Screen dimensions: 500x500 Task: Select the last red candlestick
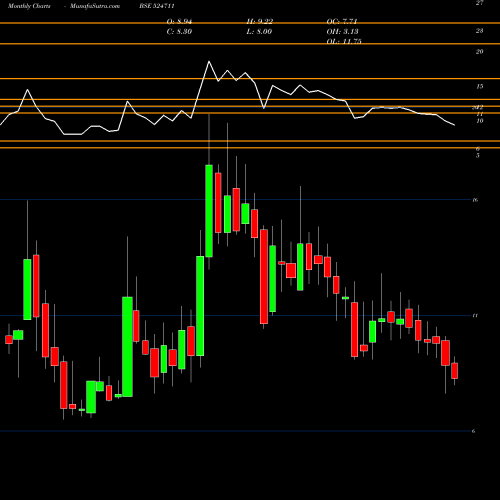[454, 371]
